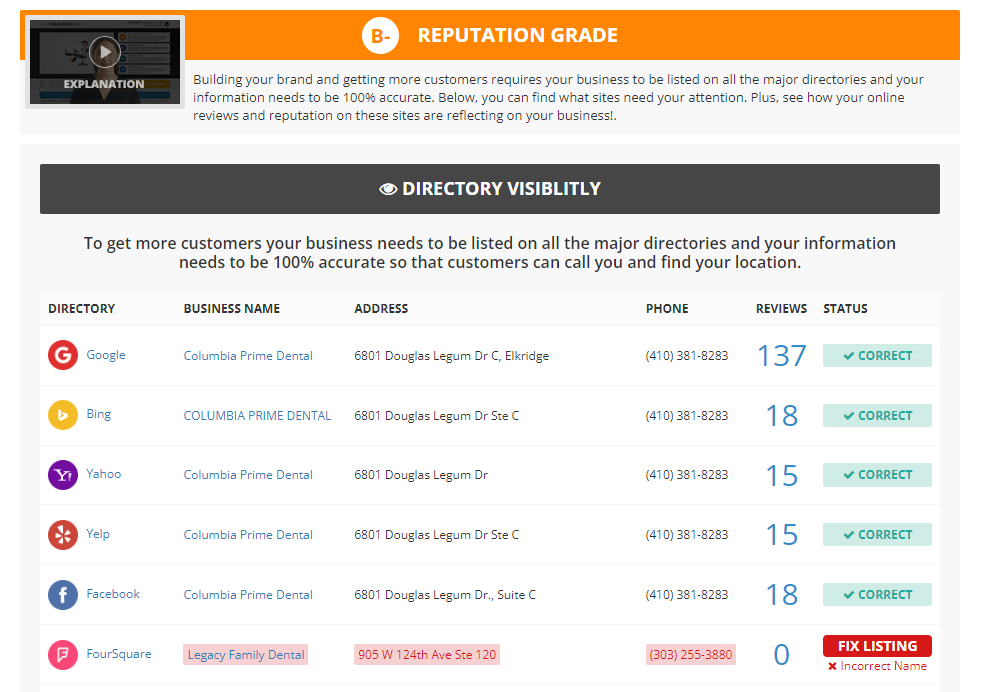Click the Correct status badge for Google
The image size is (987, 692).
pyautogui.click(x=877, y=356)
